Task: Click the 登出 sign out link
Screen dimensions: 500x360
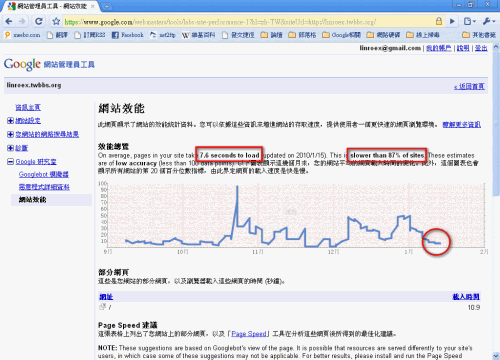Action: tap(481, 48)
